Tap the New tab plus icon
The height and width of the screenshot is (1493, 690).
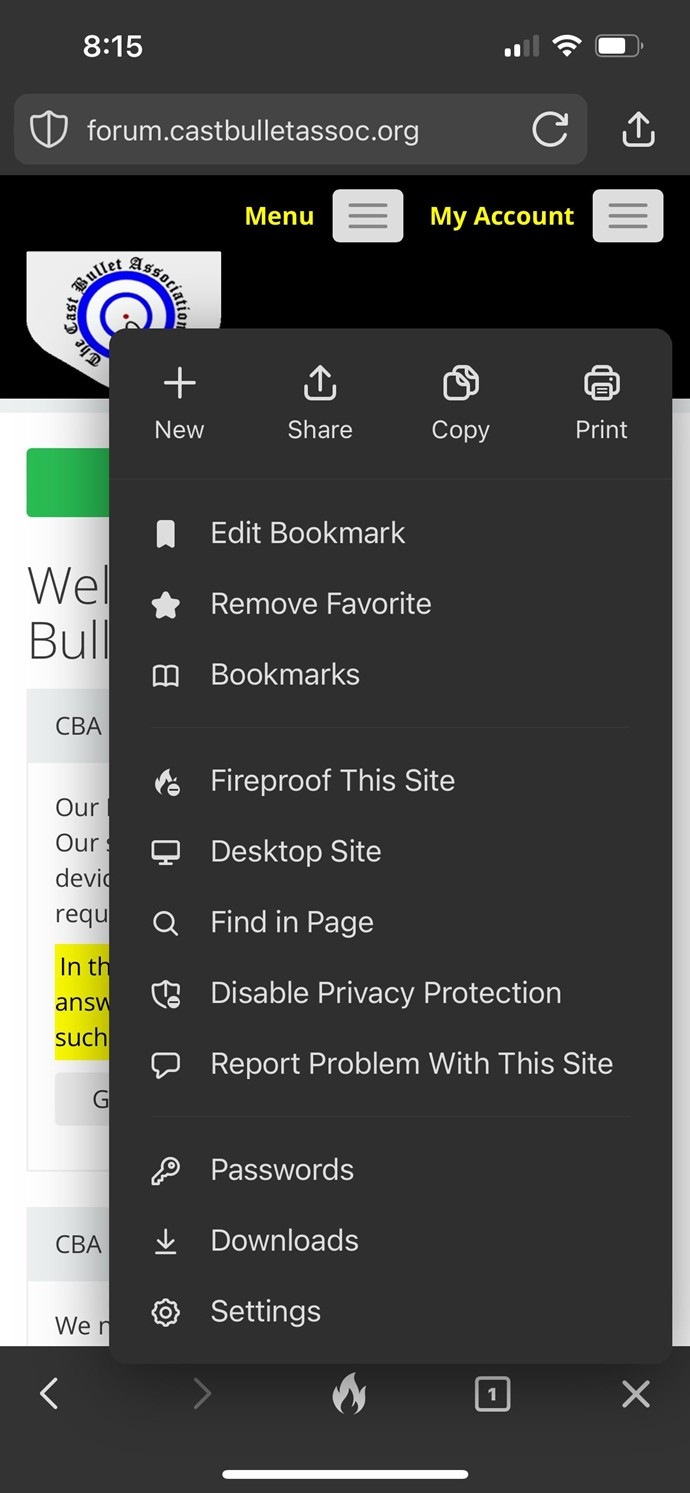click(180, 383)
